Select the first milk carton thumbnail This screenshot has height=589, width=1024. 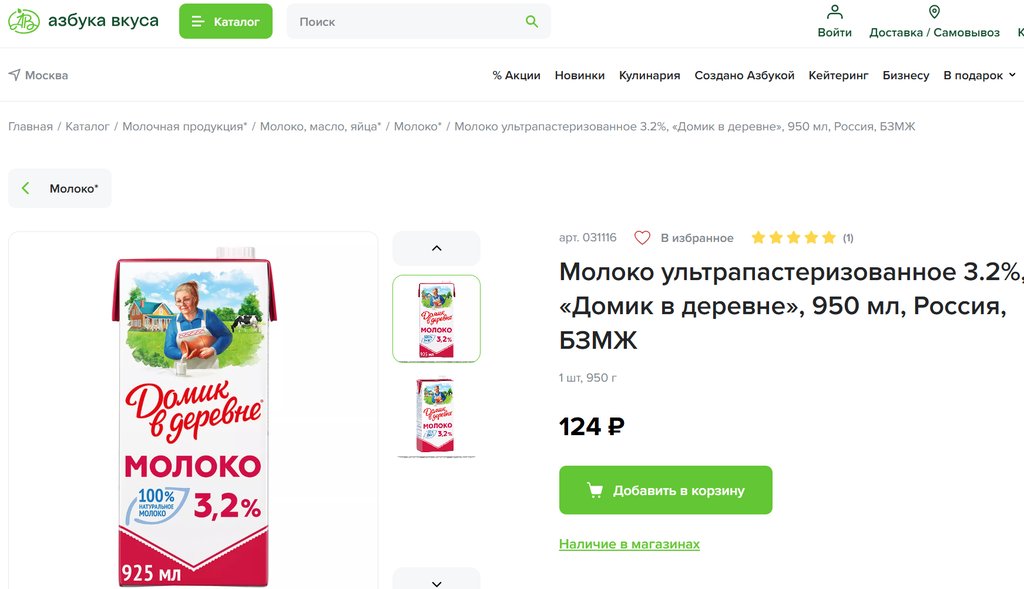(x=436, y=318)
